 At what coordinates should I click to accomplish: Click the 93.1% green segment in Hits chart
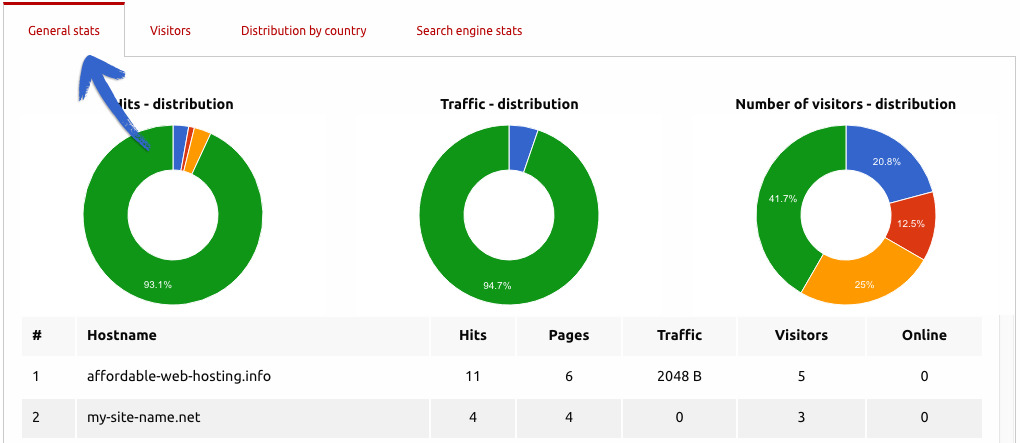(x=157, y=284)
